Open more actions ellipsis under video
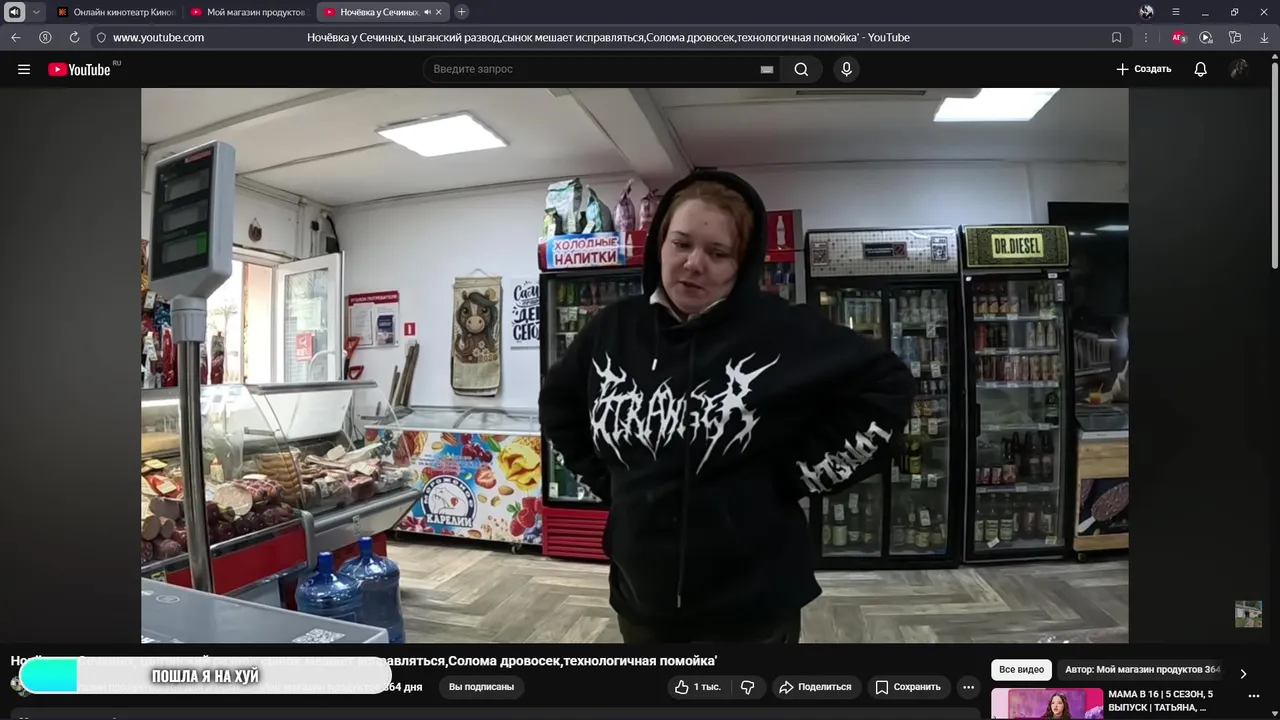Image resolution: width=1280 pixels, height=720 pixels. 968,687
